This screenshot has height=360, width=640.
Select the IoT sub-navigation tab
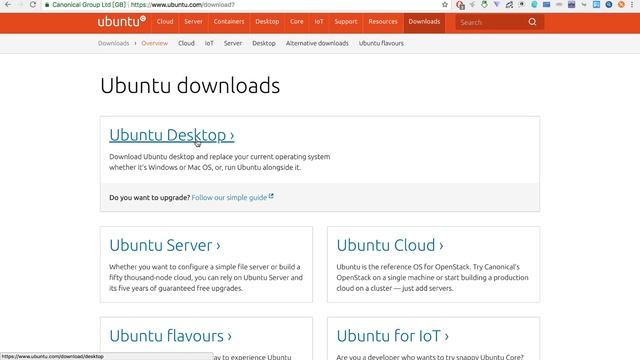pos(209,43)
